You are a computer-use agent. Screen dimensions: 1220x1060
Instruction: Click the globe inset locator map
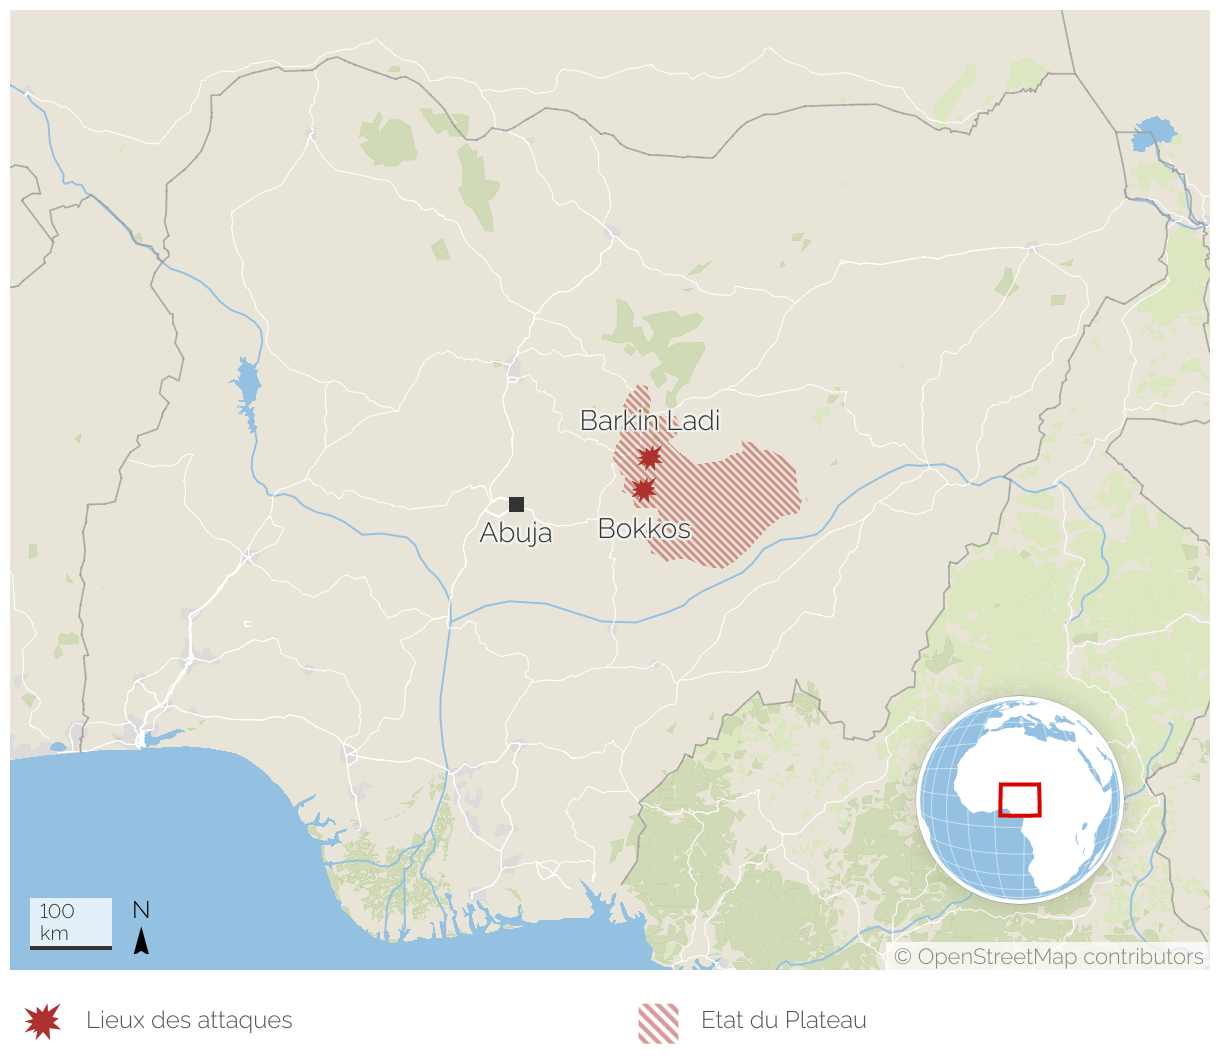[1020, 800]
